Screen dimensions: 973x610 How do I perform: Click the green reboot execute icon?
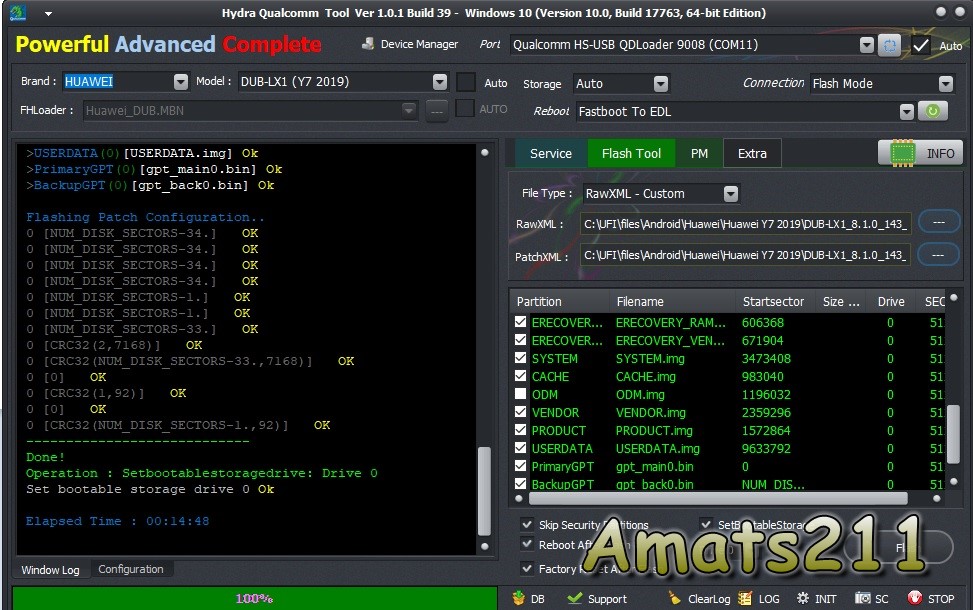pyautogui.click(x=932, y=112)
